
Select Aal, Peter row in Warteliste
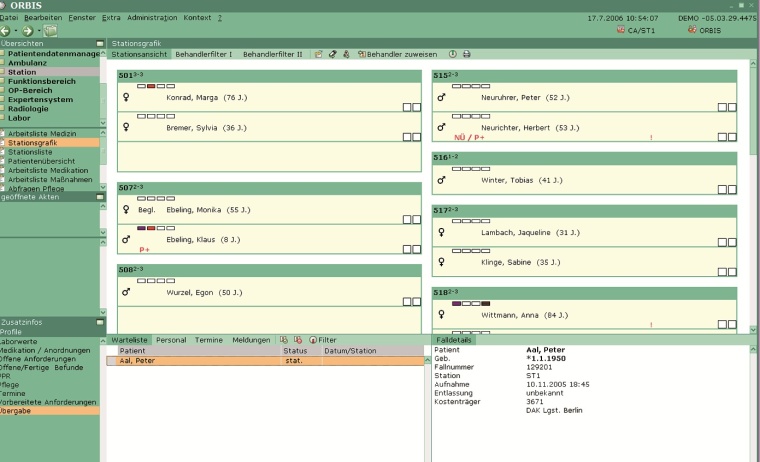[200, 360]
